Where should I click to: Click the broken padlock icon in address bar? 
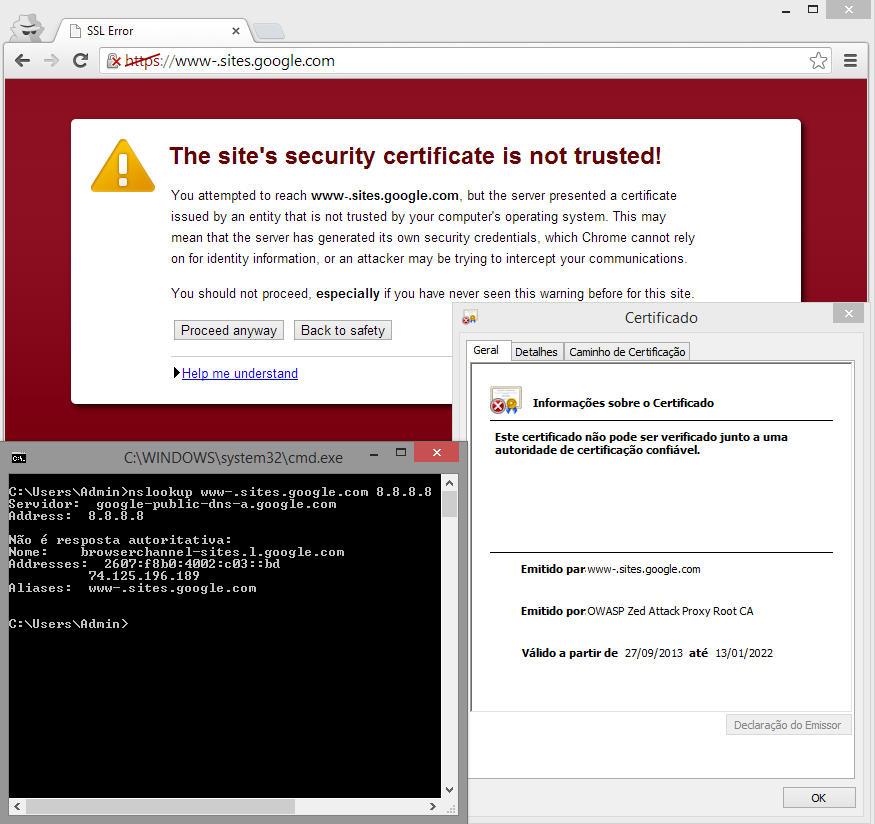[x=114, y=60]
